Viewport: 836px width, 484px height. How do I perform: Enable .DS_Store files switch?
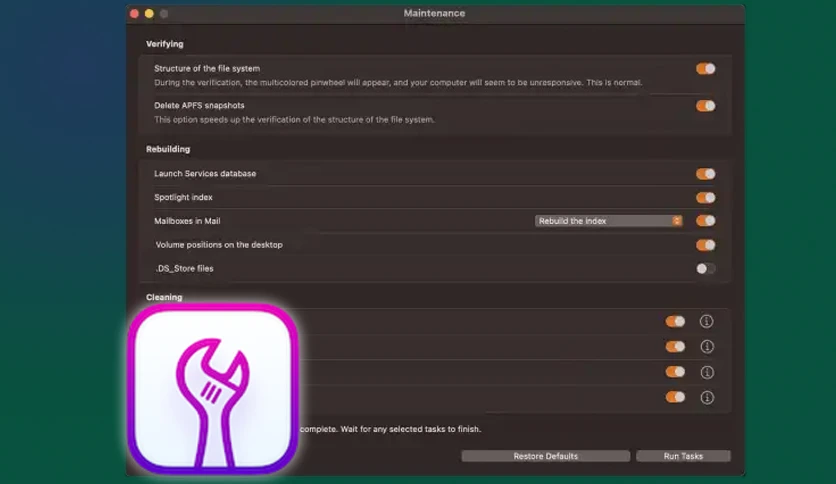705,269
